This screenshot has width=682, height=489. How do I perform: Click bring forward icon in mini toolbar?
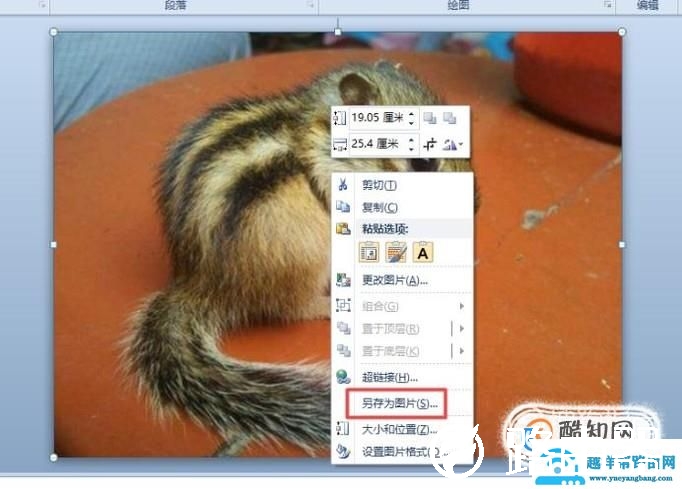point(430,118)
